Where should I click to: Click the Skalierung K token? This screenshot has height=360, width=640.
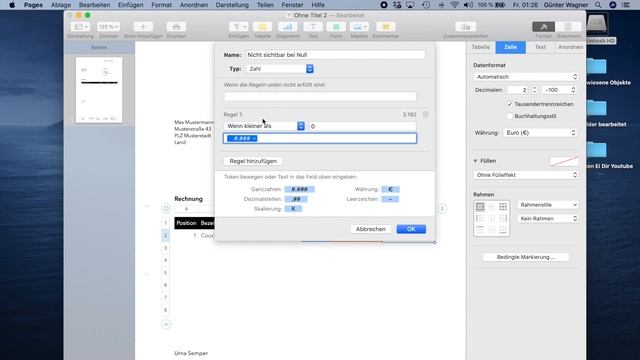point(293,209)
